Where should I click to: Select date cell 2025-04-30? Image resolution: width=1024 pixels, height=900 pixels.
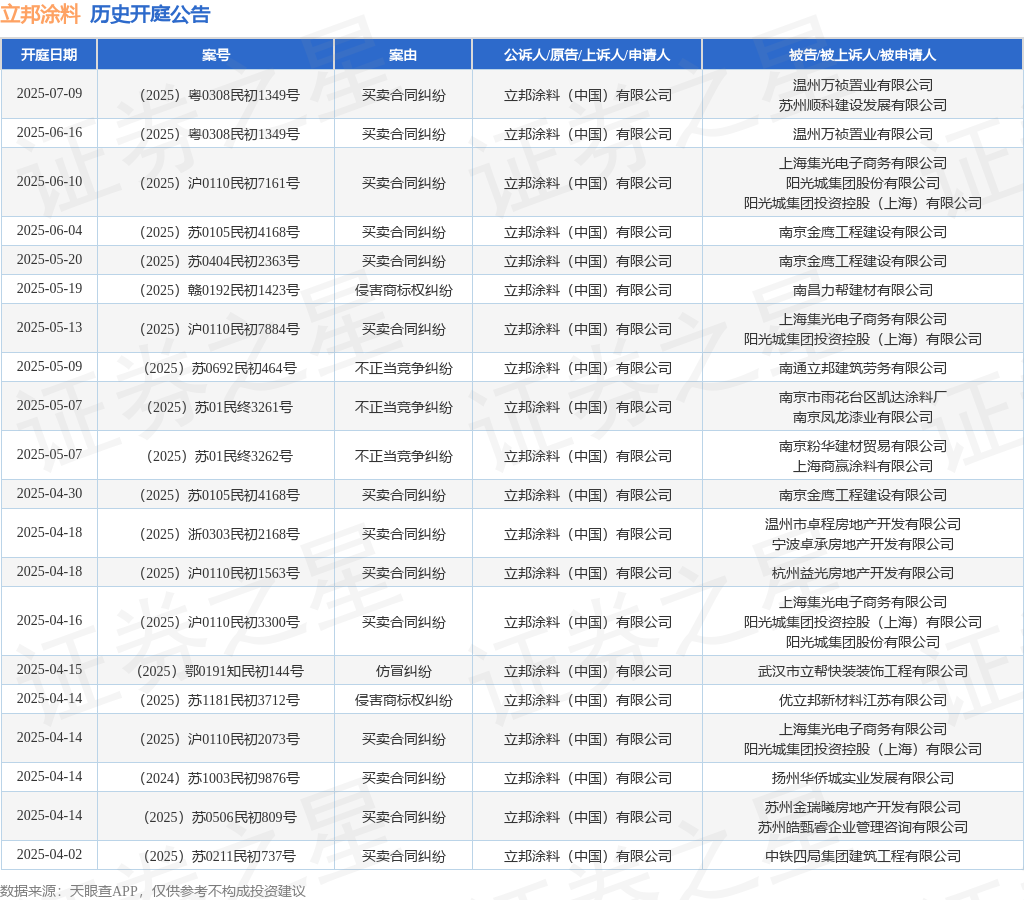(50, 494)
